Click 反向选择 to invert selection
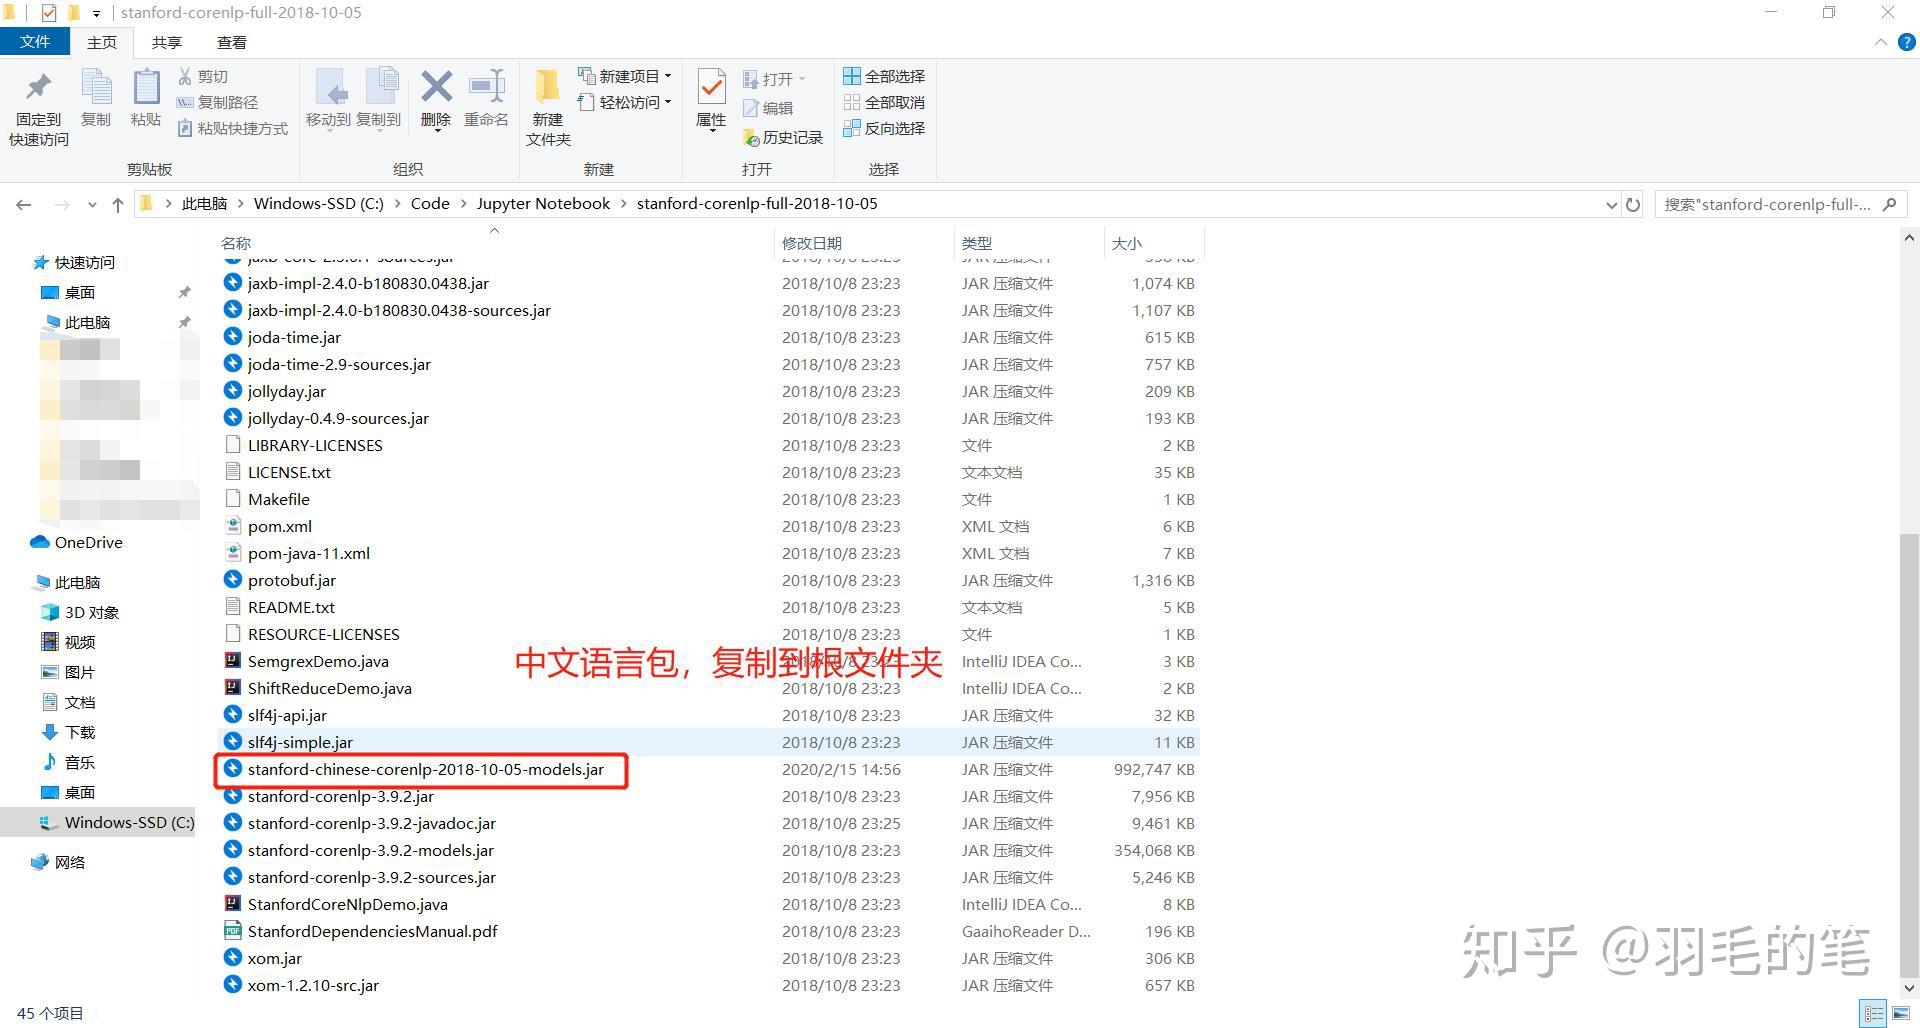The width and height of the screenshot is (1920, 1028). (x=884, y=128)
